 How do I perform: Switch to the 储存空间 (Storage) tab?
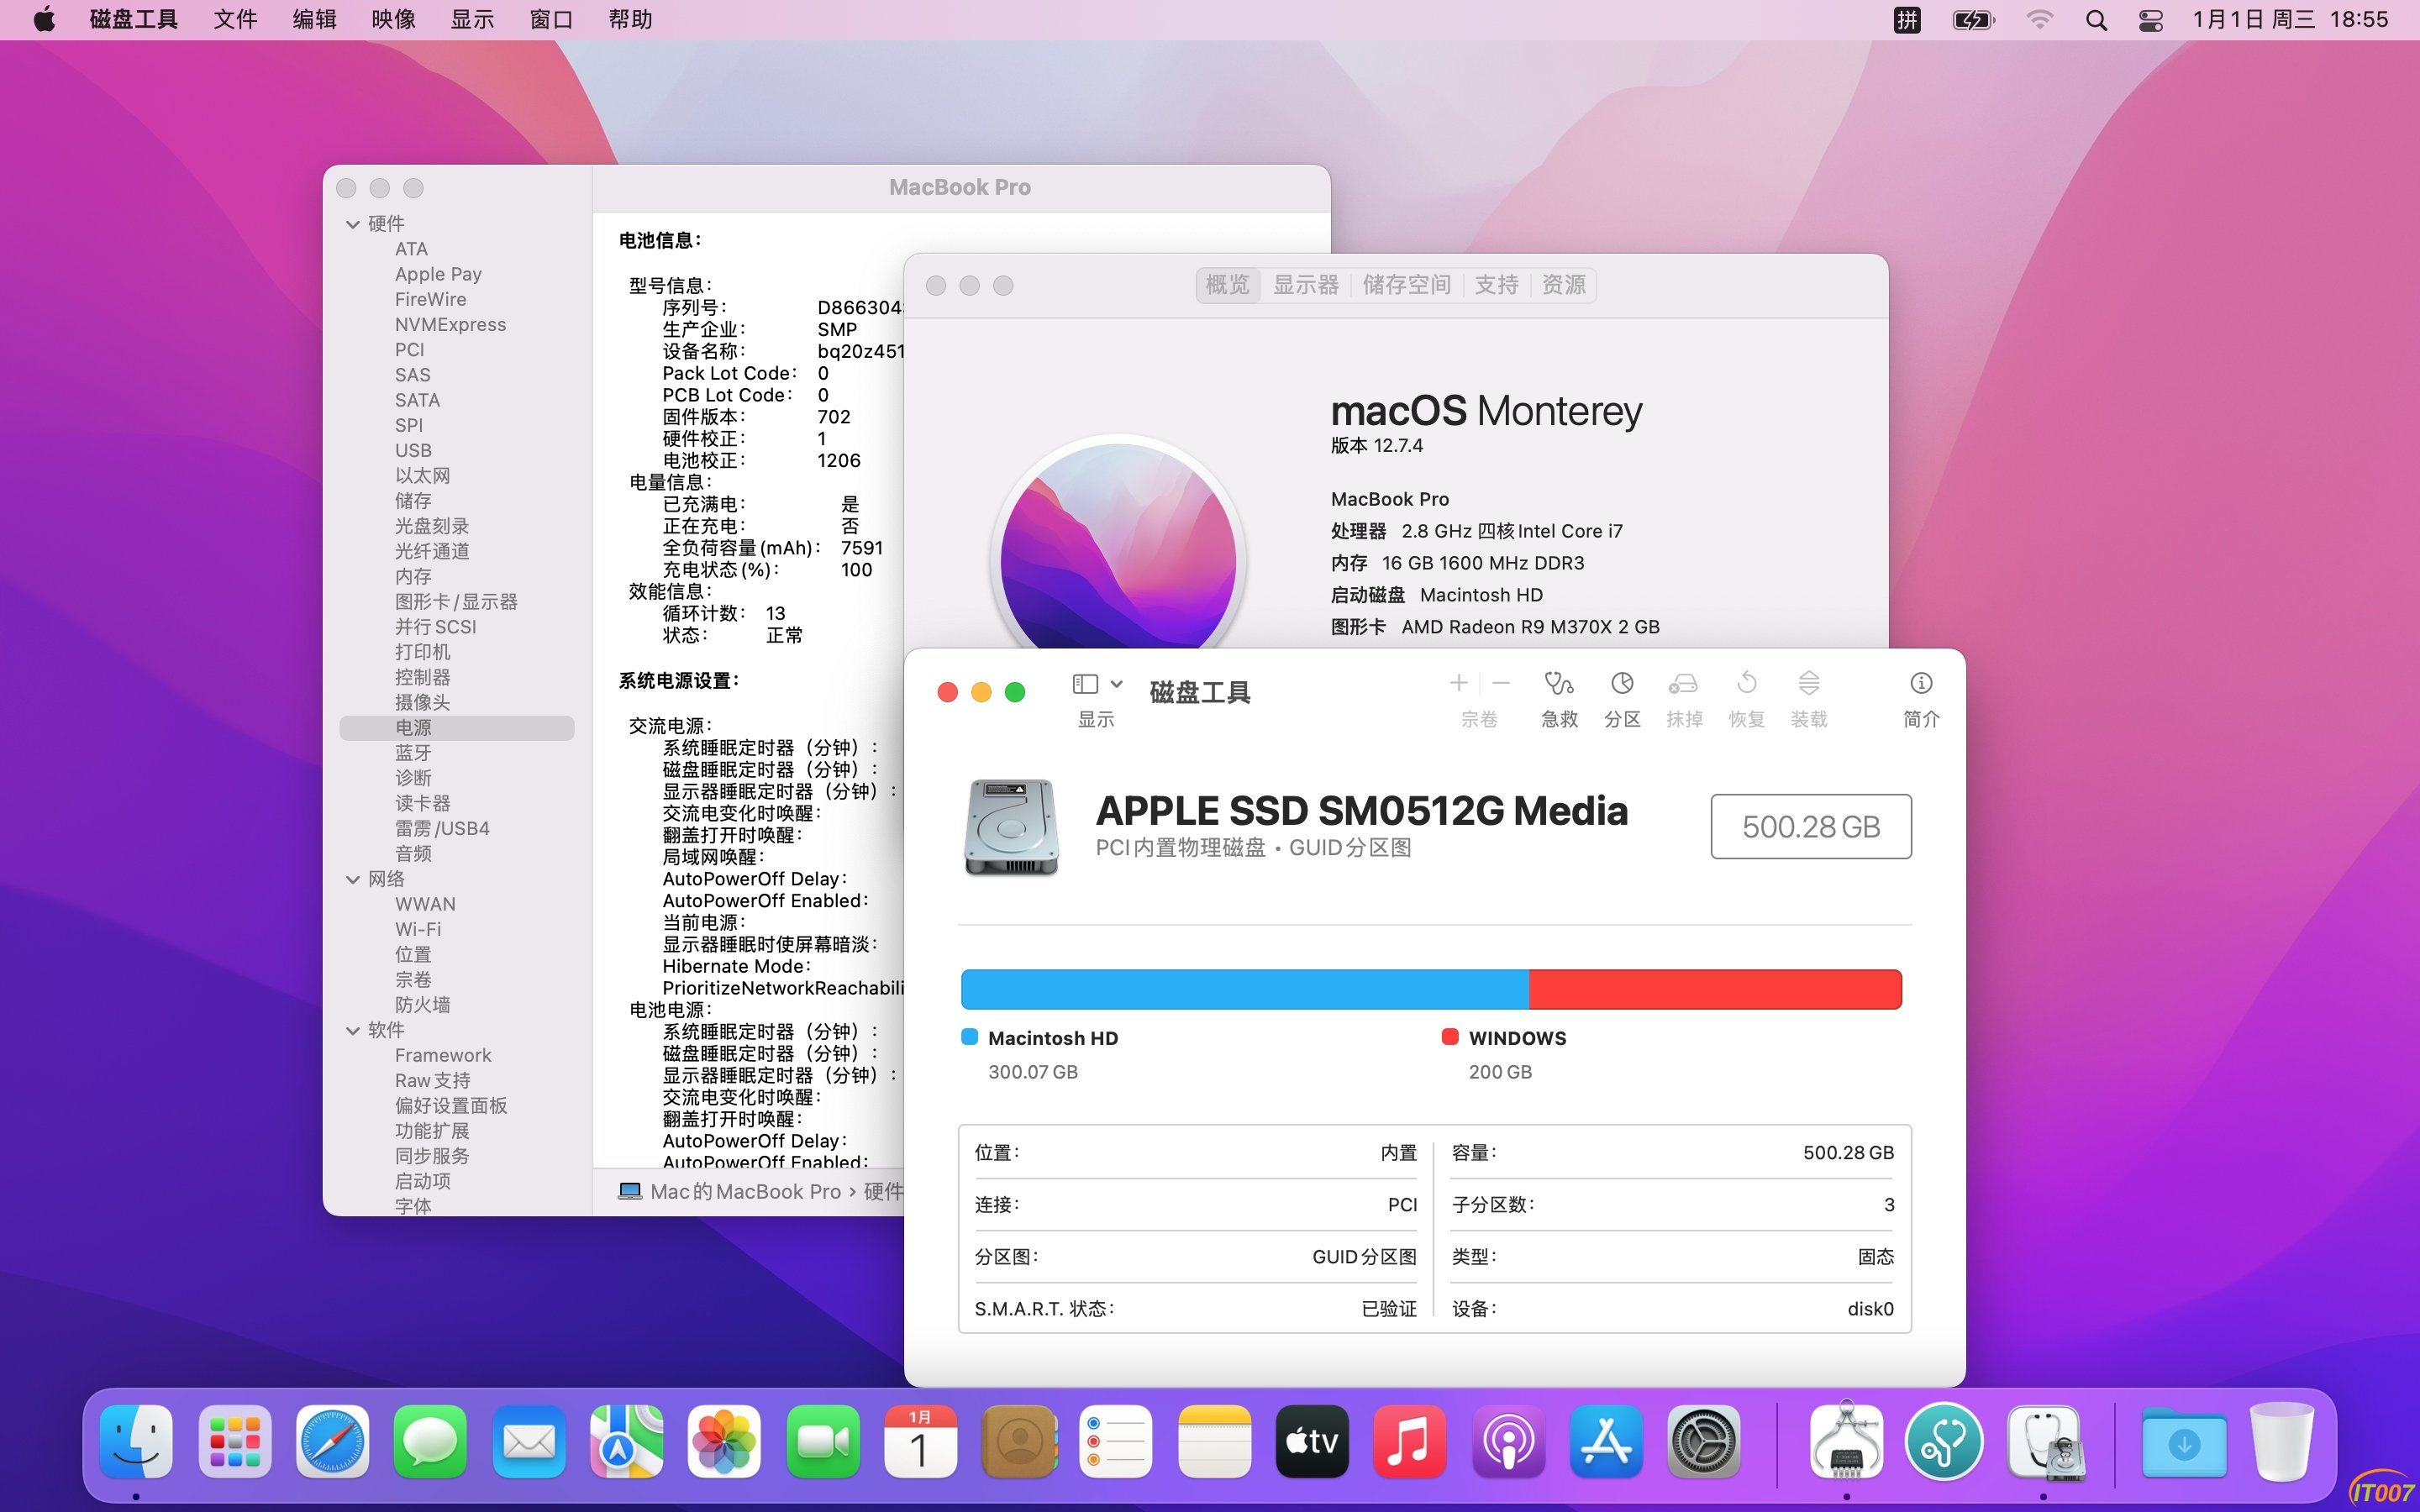(x=1406, y=285)
